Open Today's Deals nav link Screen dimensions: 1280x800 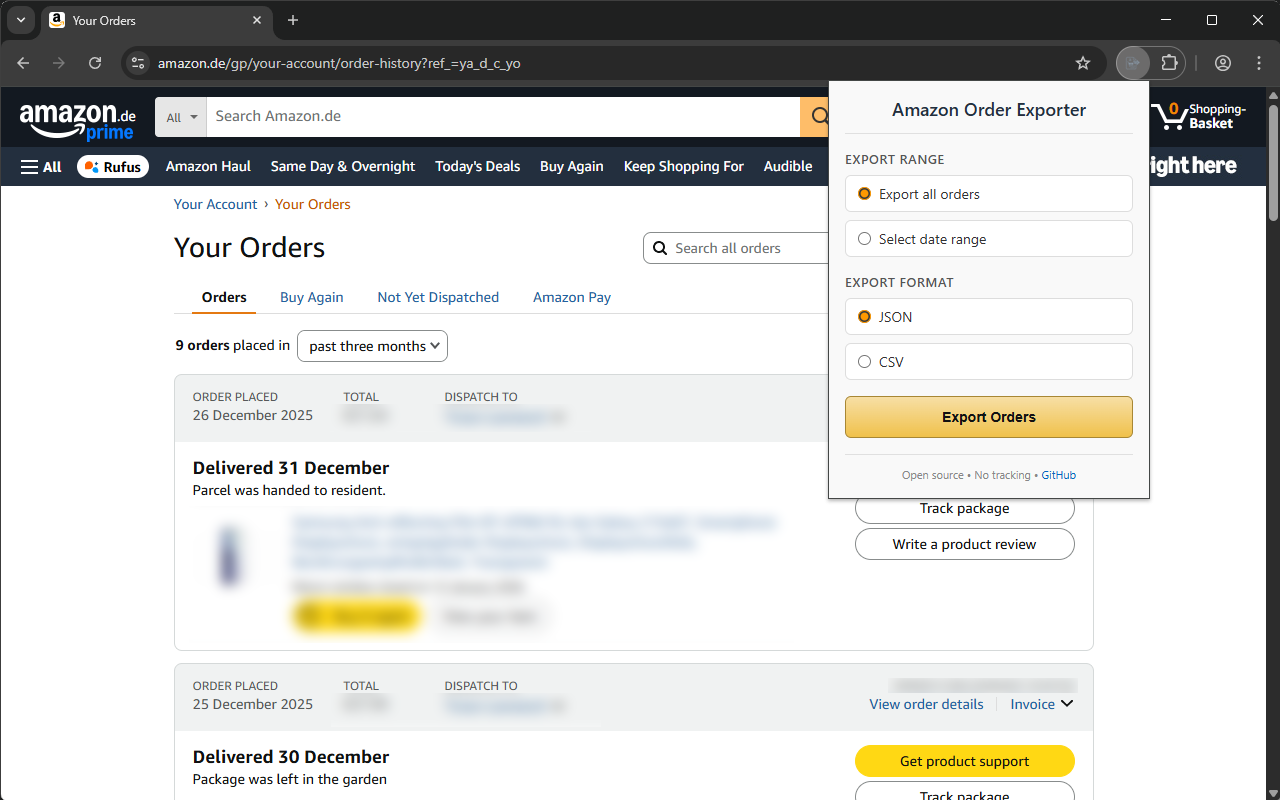pyautogui.click(x=477, y=167)
